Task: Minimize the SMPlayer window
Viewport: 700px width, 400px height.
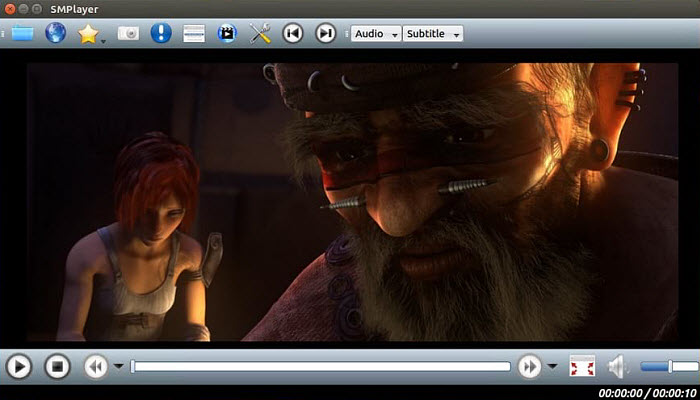Action: [24, 8]
